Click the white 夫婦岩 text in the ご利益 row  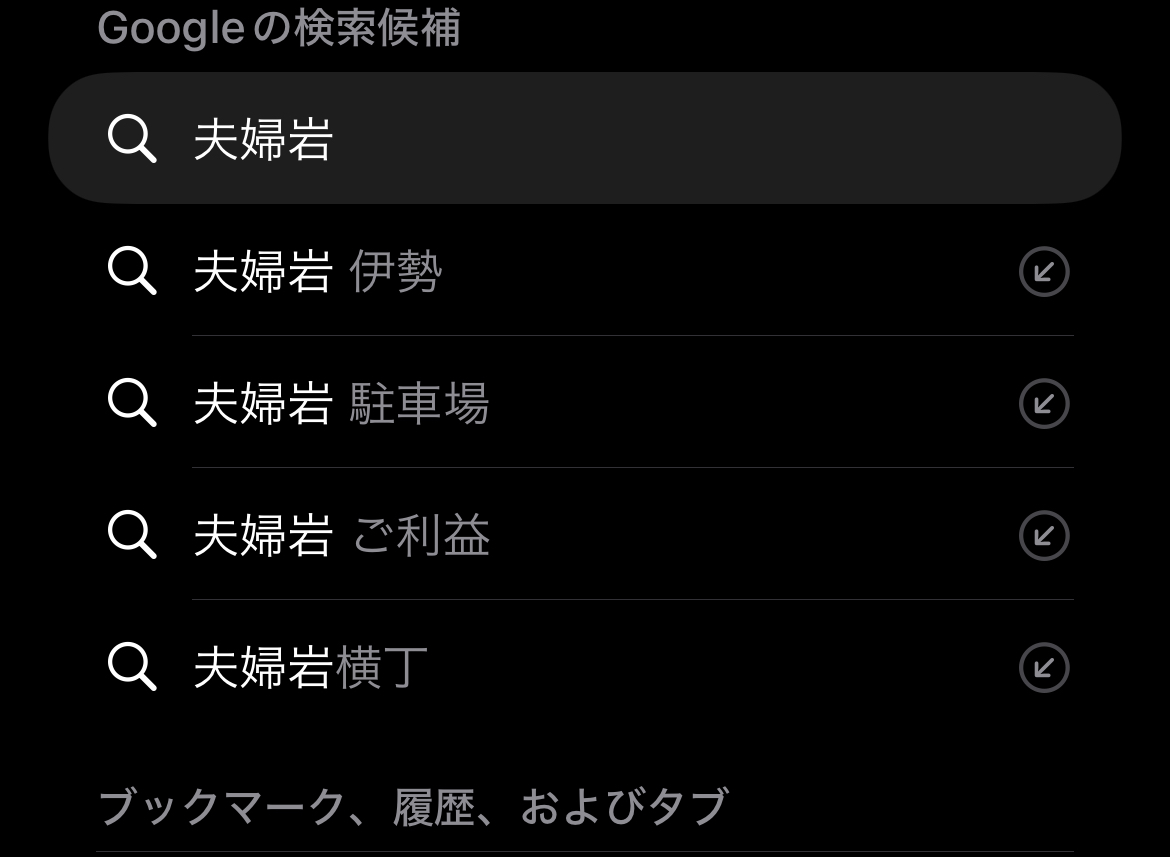[263, 535]
